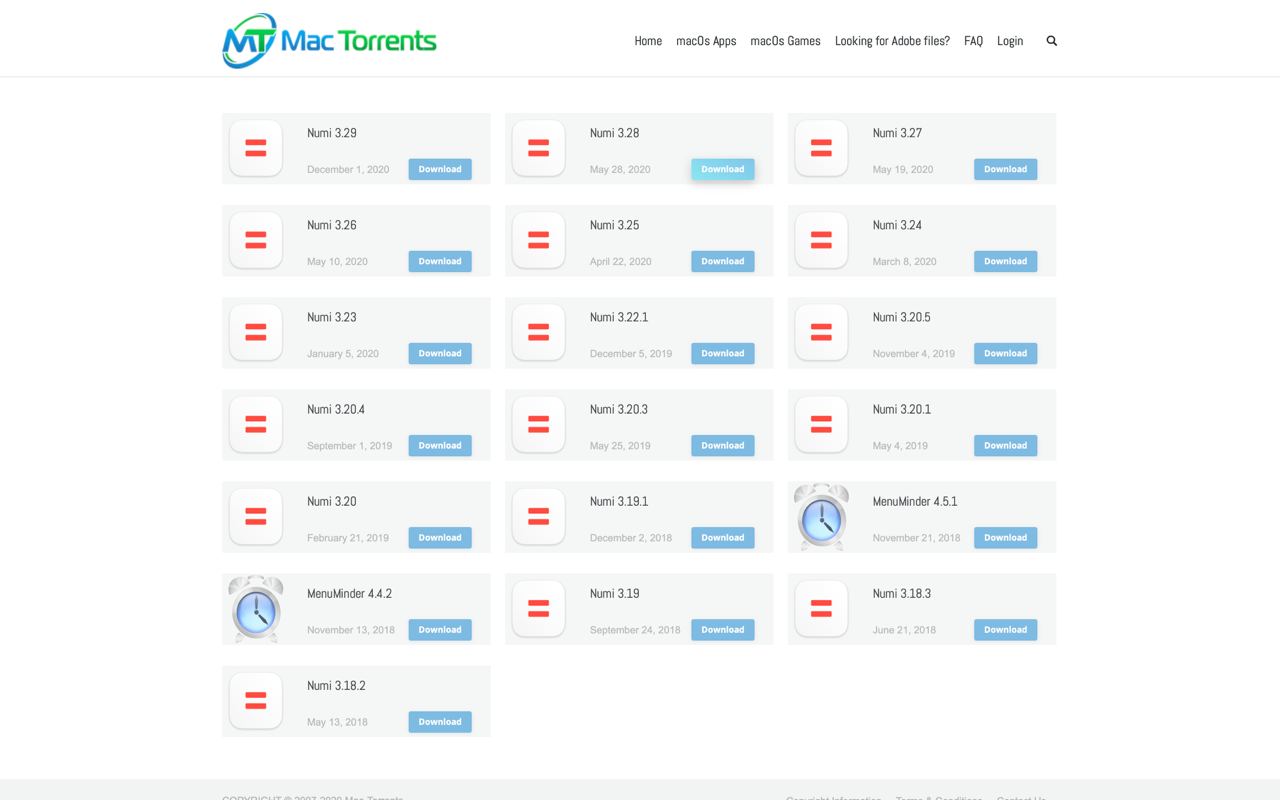The width and height of the screenshot is (1280, 800).
Task: Open the Numi 3.23 app icon
Action: (x=256, y=332)
